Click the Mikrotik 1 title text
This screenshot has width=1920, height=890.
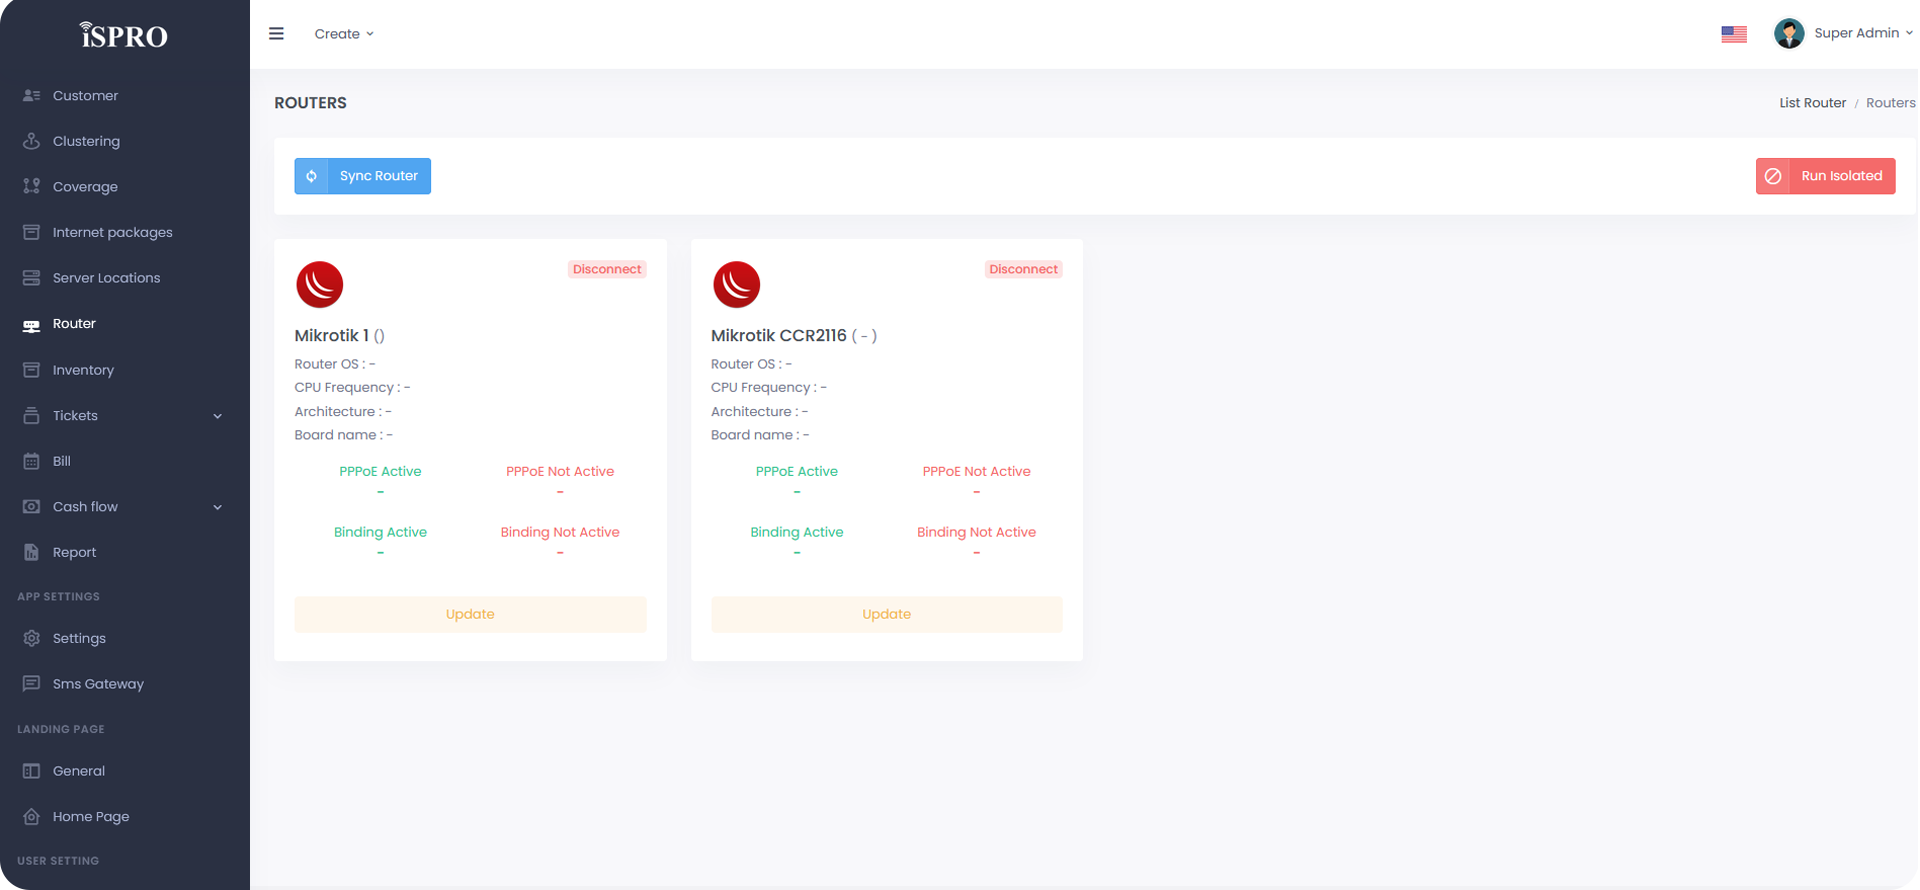coord(332,336)
